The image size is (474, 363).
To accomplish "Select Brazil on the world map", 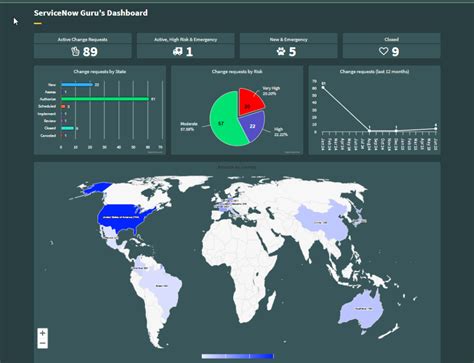I will point(163,287).
